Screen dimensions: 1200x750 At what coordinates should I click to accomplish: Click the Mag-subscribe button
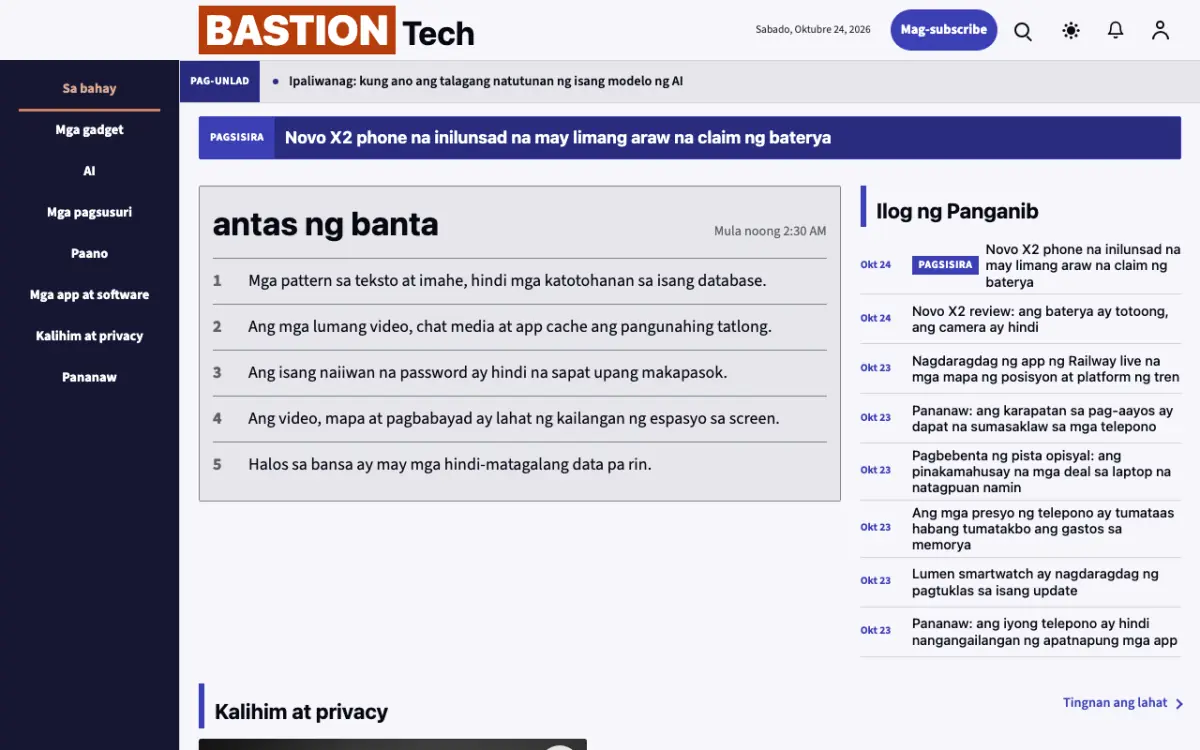pyautogui.click(x=944, y=30)
